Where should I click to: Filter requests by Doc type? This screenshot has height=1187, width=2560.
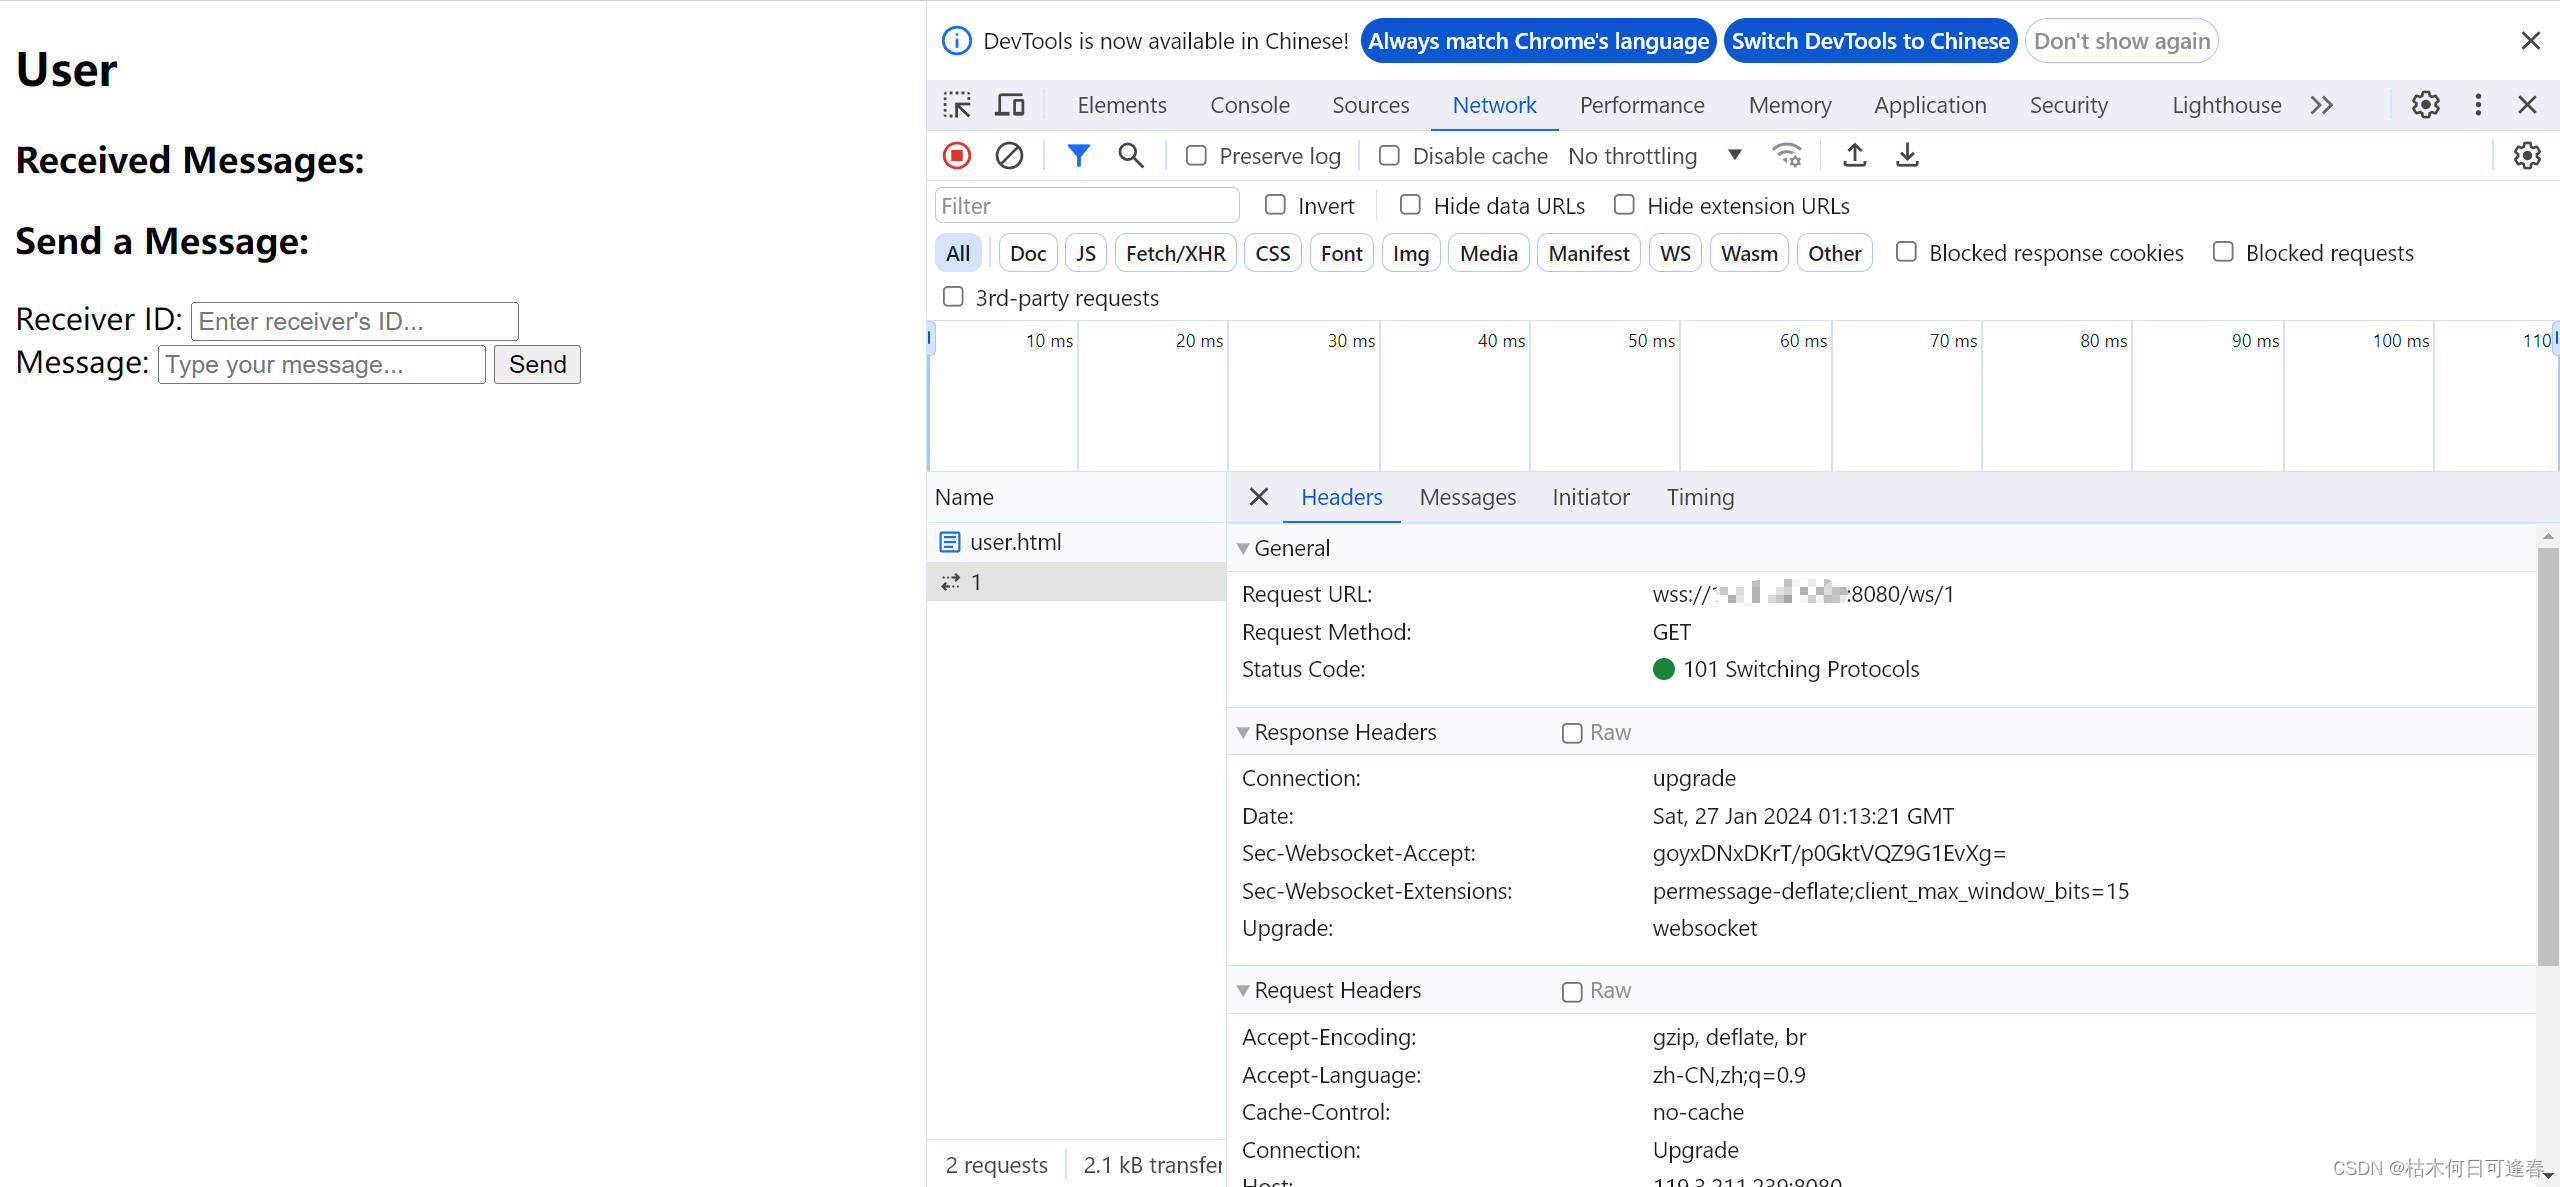[1028, 253]
